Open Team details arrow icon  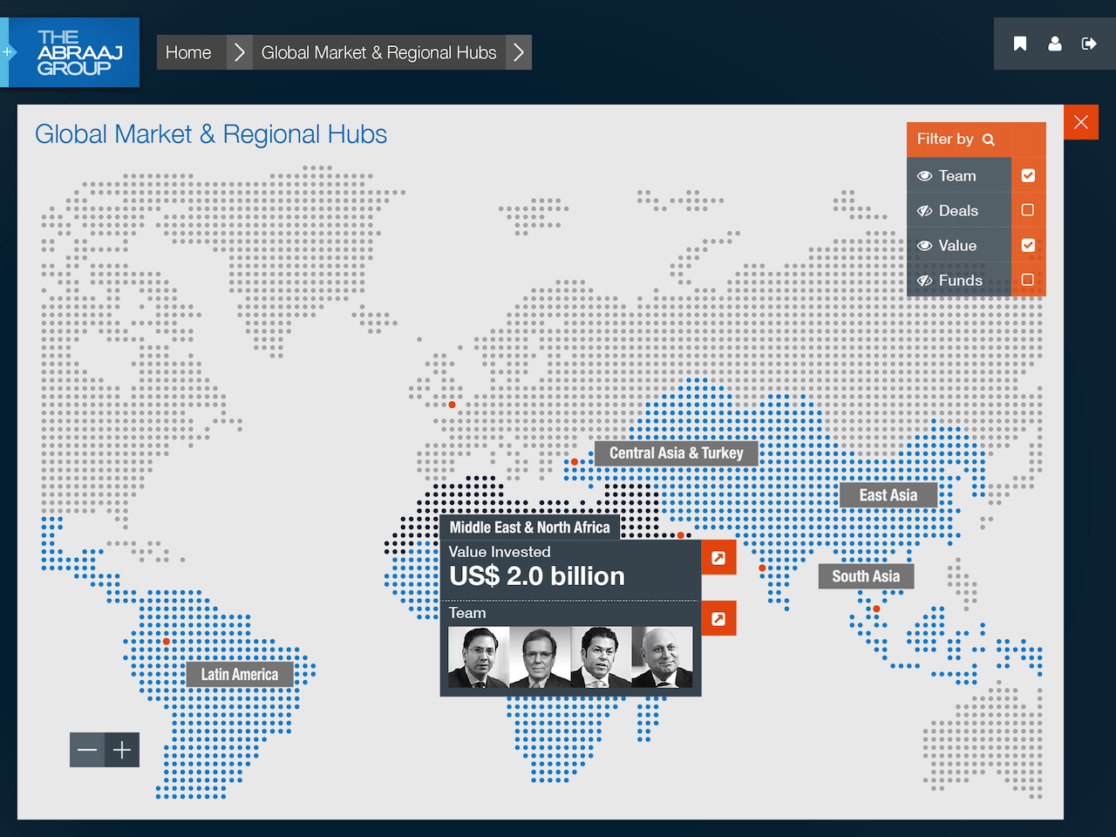[x=718, y=619]
